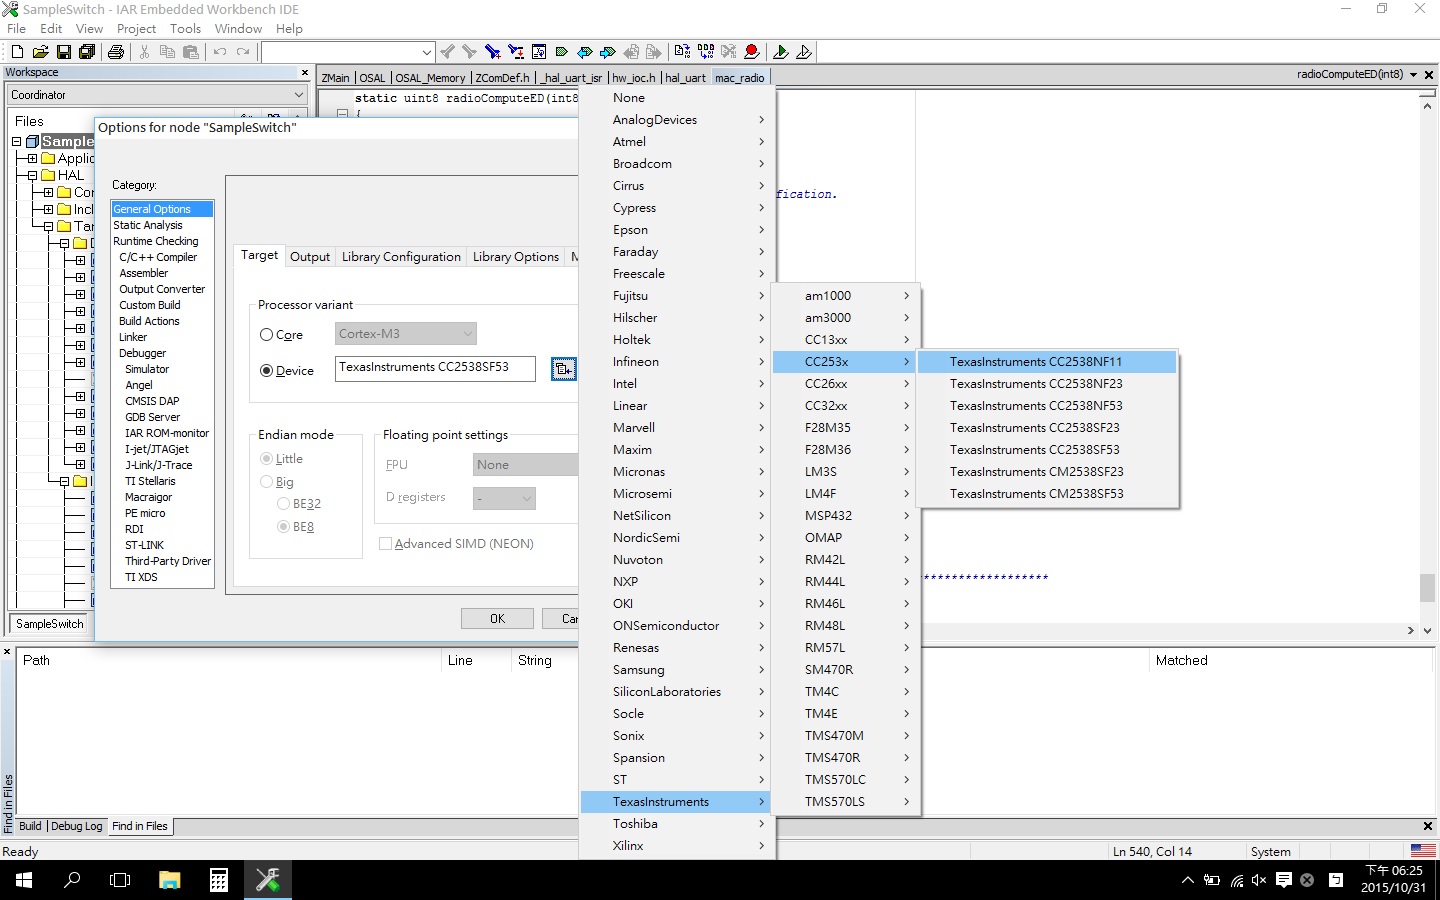Image resolution: width=1440 pixels, height=900 pixels.
Task: Click the Open file toolbar icon
Action: (41, 52)
